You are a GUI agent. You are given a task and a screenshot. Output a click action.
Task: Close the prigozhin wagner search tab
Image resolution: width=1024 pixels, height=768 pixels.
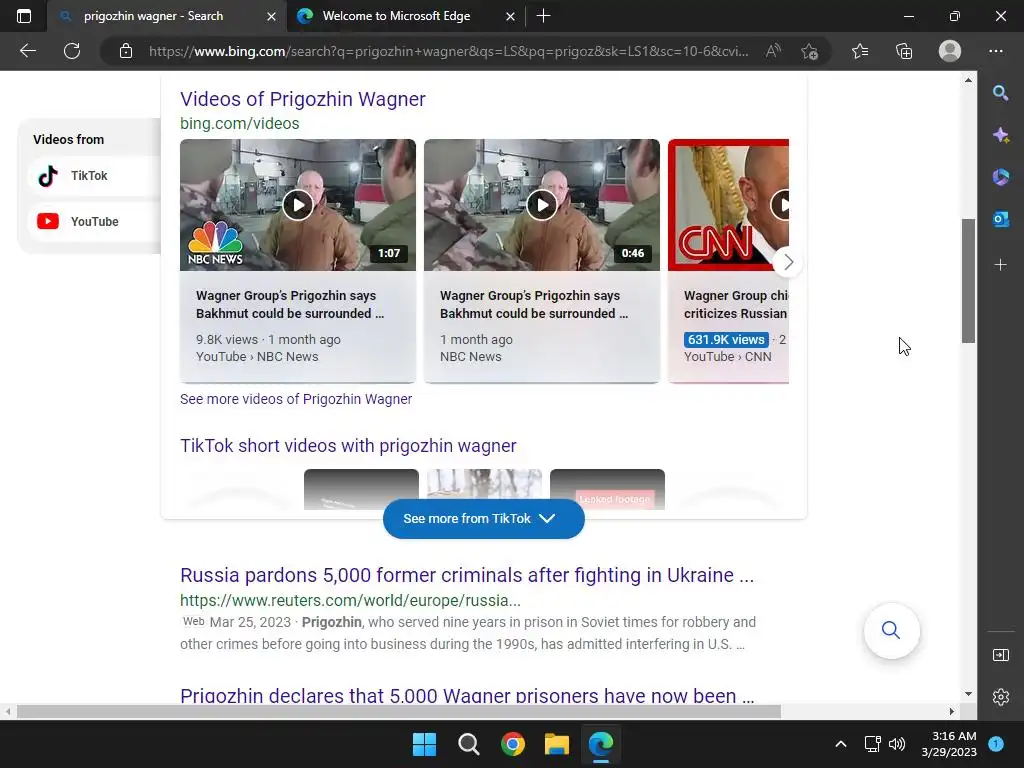pos(272,16)
